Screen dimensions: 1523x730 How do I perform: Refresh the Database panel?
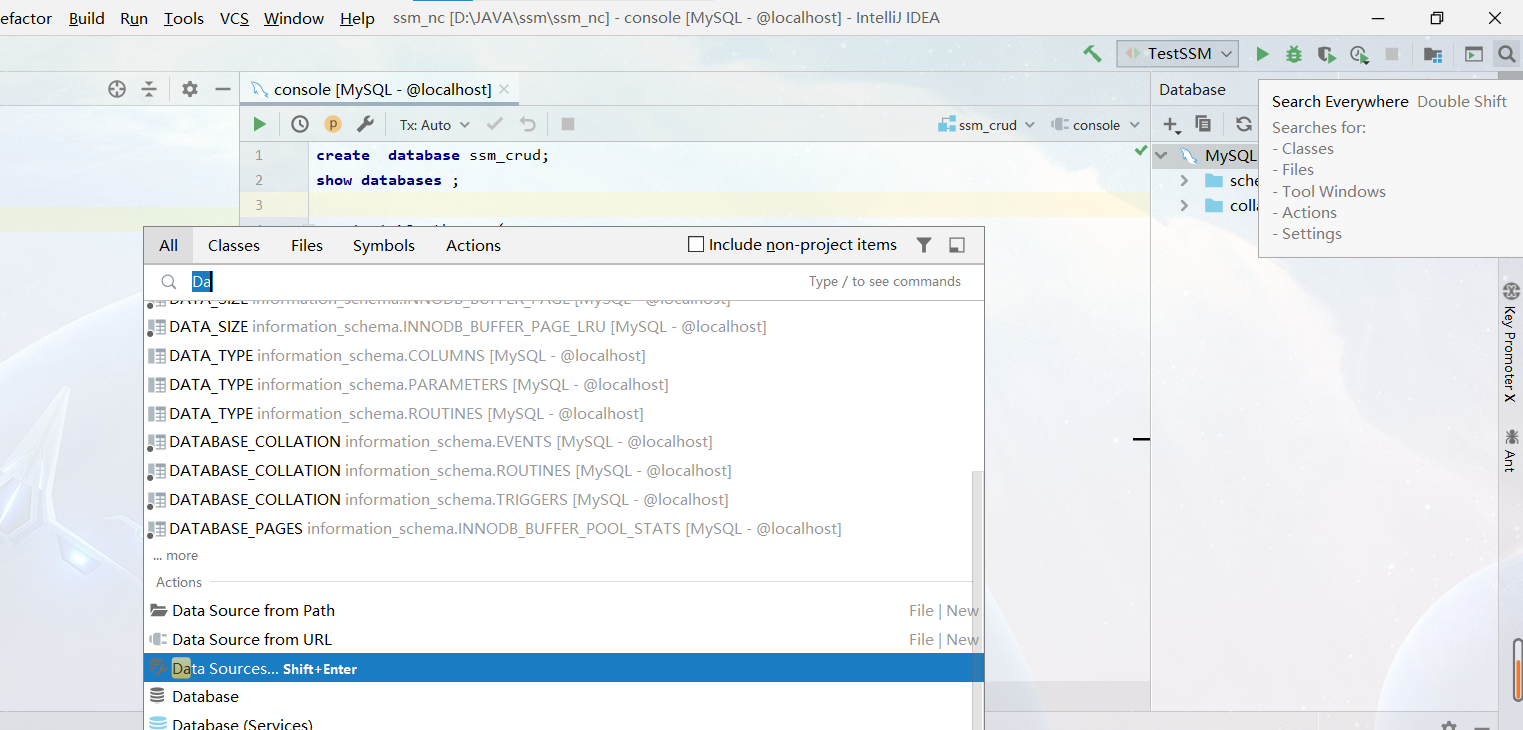[1244, 124]
